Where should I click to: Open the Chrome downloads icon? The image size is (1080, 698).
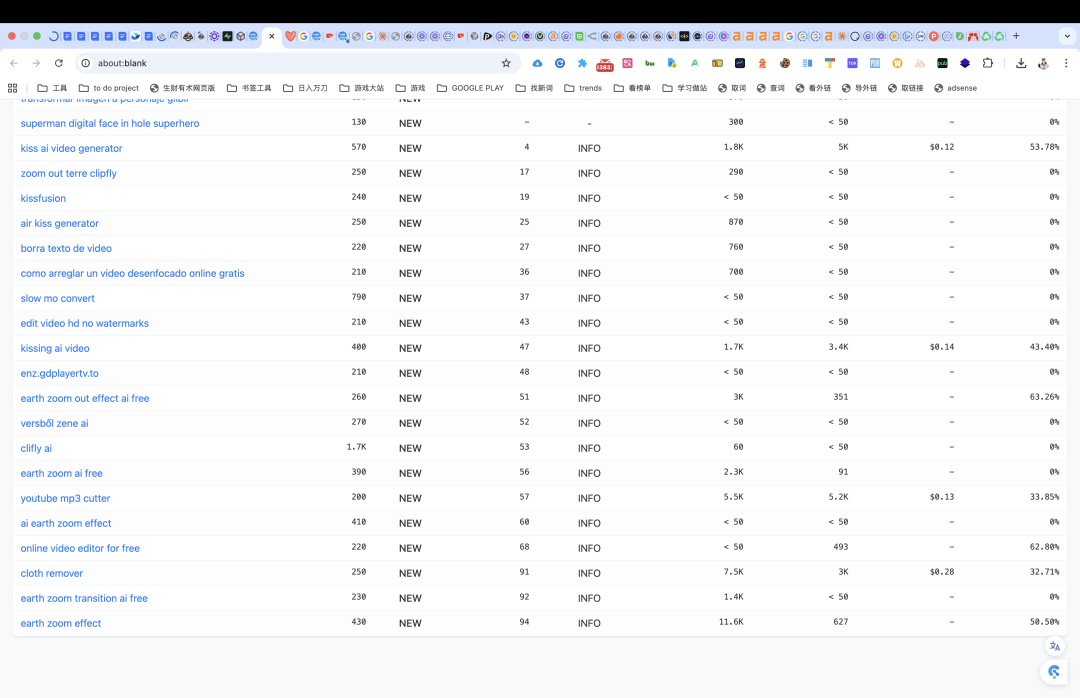click(1021, 63)
